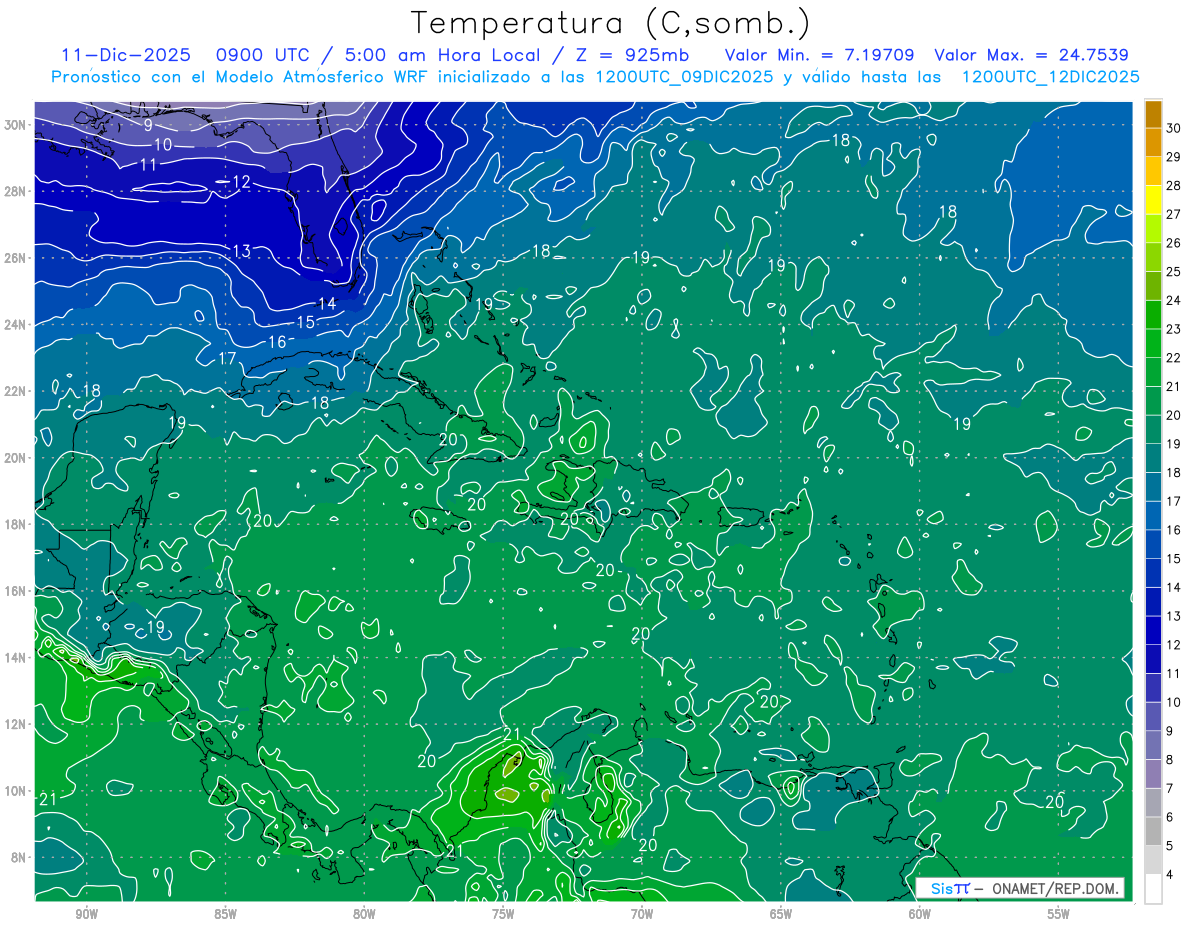Click the '13' contour label on the map
This screenshot has height=927, width=1200.
[241, 251]
